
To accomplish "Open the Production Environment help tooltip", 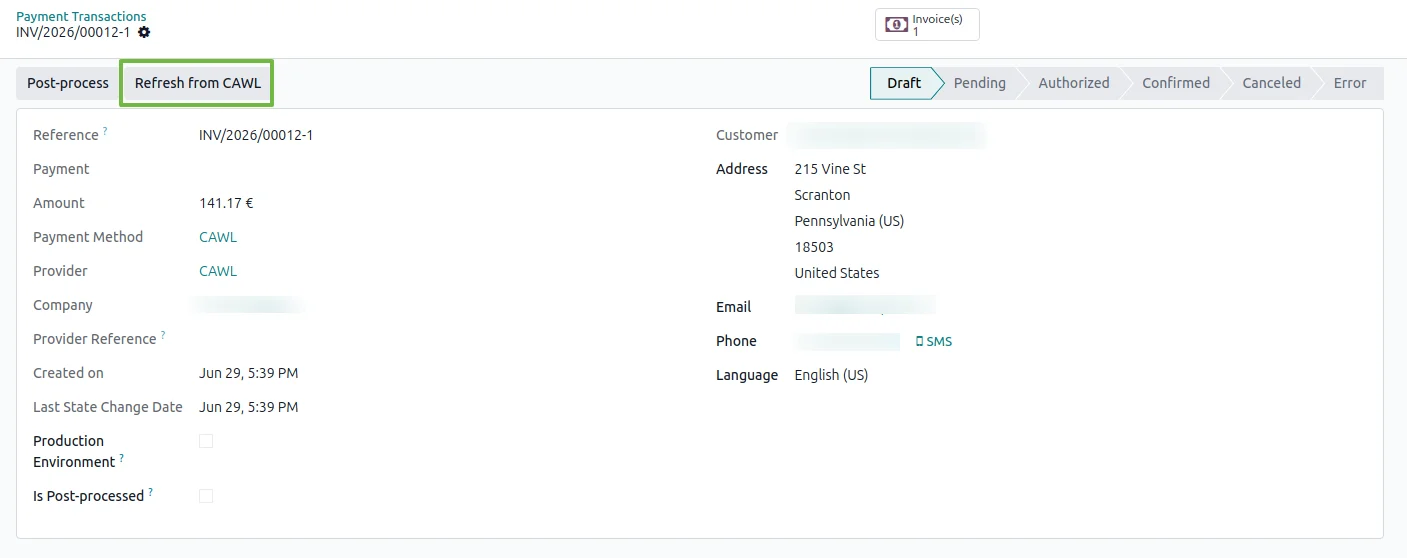I will (x=122, y=458).
